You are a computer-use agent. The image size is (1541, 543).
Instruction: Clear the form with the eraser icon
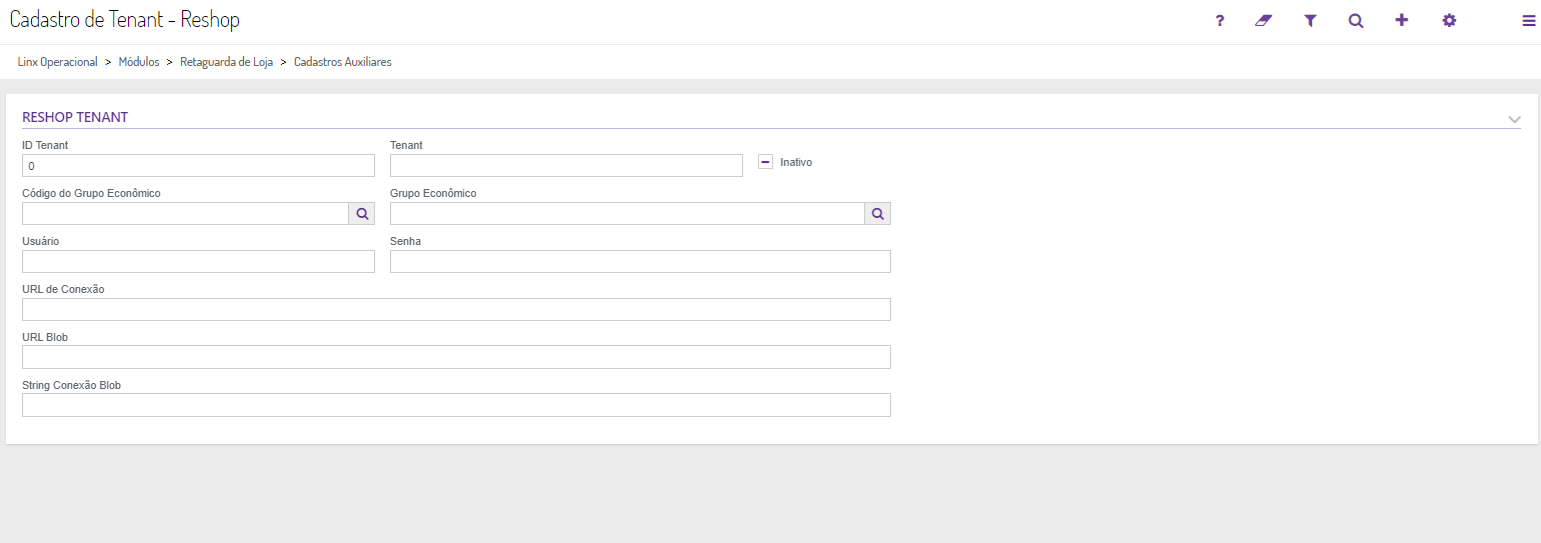coord(1264,20)
